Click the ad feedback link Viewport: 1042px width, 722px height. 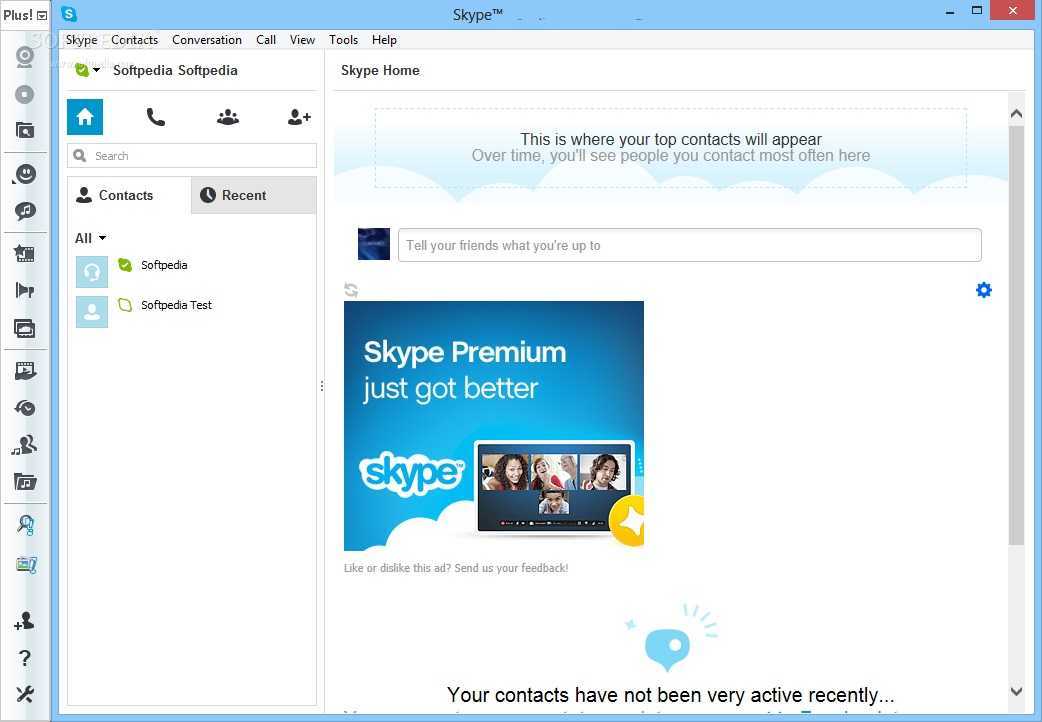click(456, 568)
